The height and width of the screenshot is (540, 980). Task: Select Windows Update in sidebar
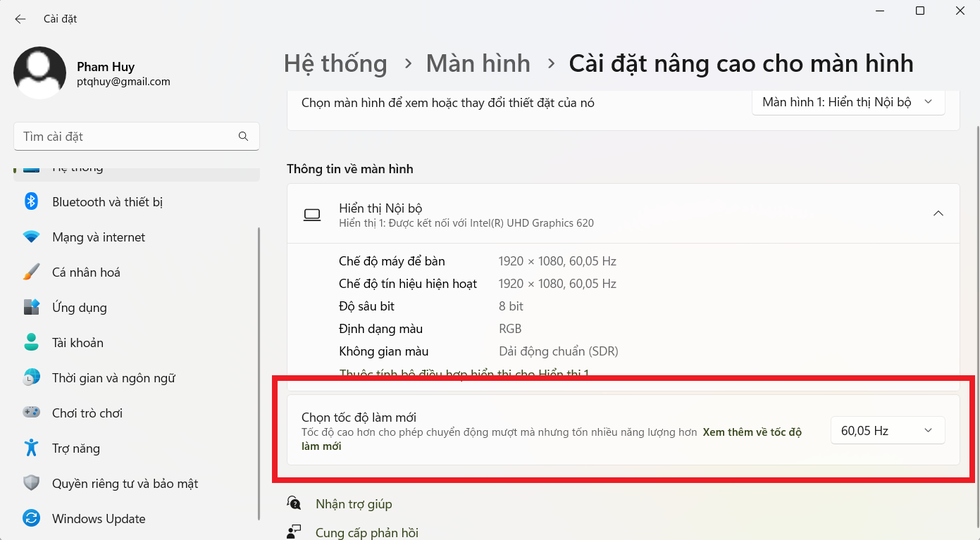click(136, 518)
